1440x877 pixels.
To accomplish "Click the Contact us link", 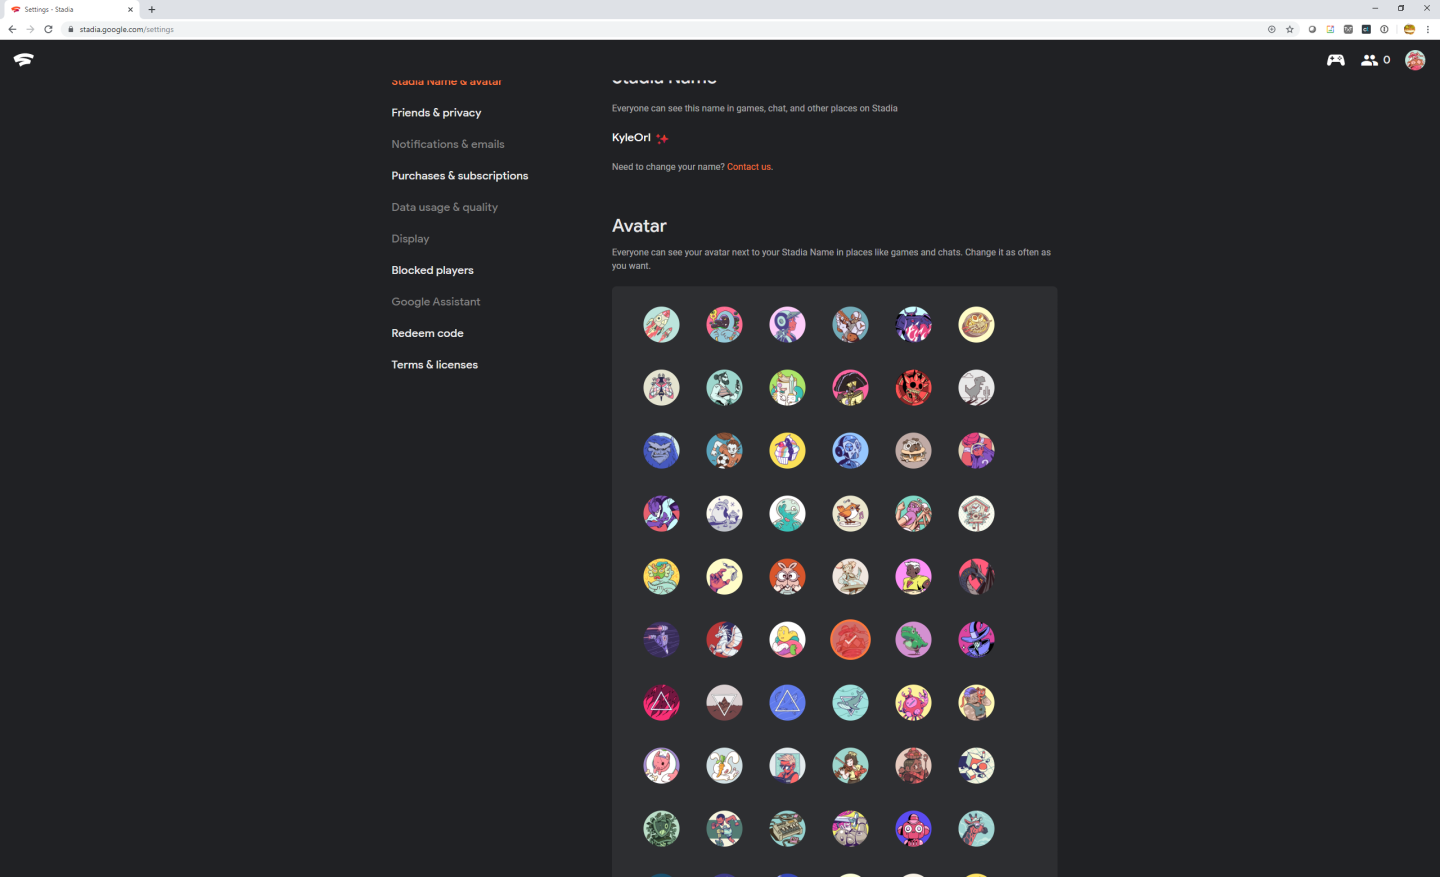I will point(749,167).
